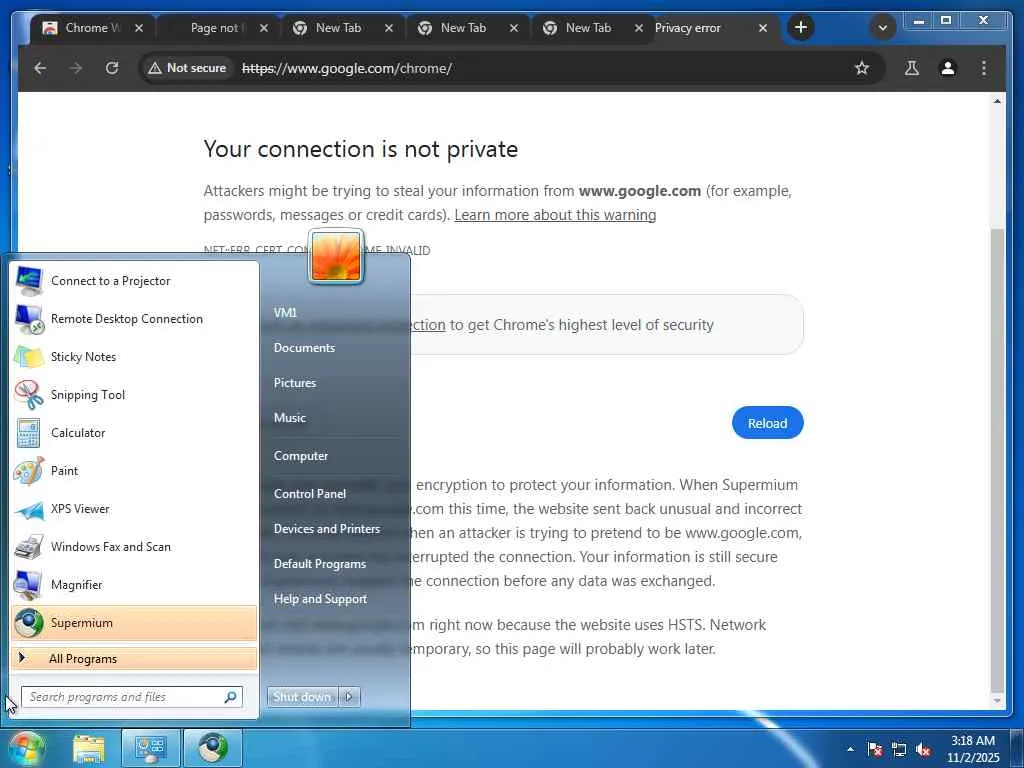Expand the Shut down options arrow
The height and width of the screenshot is (768, 1024).
349,697
